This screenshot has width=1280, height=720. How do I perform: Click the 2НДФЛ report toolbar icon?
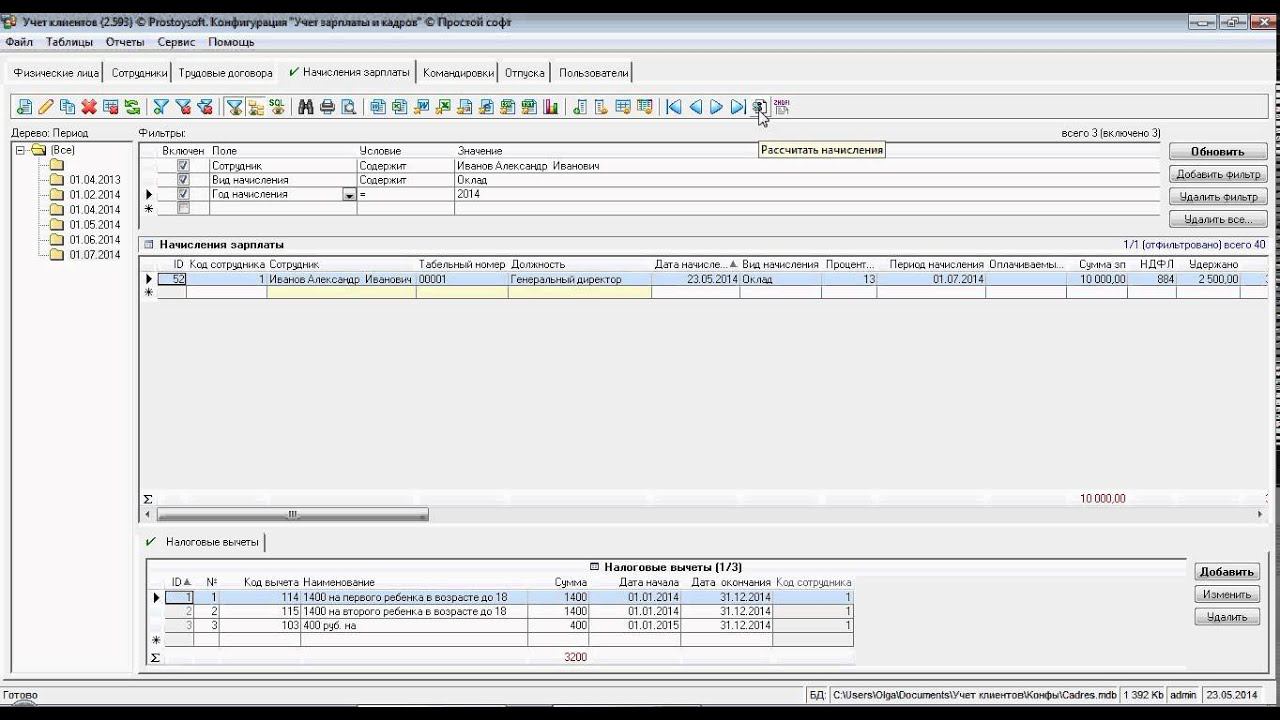[782, 107]
